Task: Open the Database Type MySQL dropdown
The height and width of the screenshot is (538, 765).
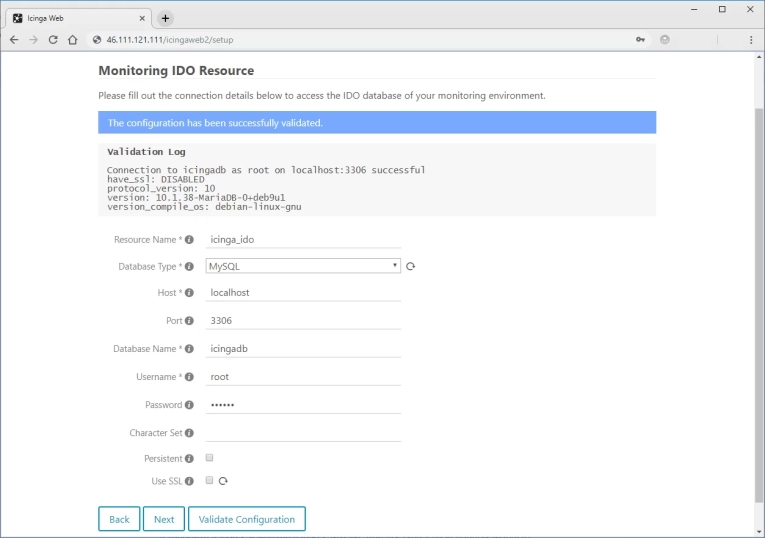Action: pyautogui.click(x=302, y=267)
